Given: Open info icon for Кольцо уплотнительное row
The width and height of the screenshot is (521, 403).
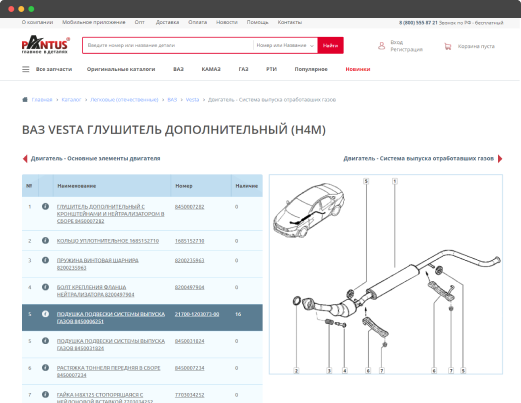Looking at the screenshot, I should pyautogui.click(x=45, y=240).
